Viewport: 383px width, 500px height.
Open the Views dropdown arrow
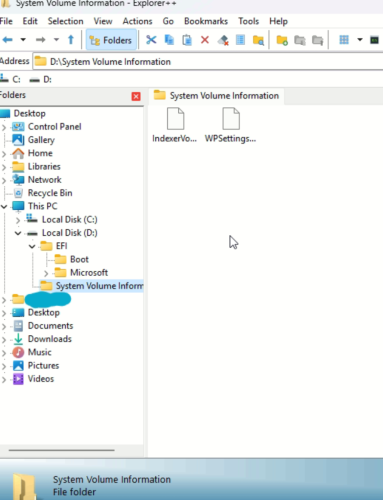[360, 40]
